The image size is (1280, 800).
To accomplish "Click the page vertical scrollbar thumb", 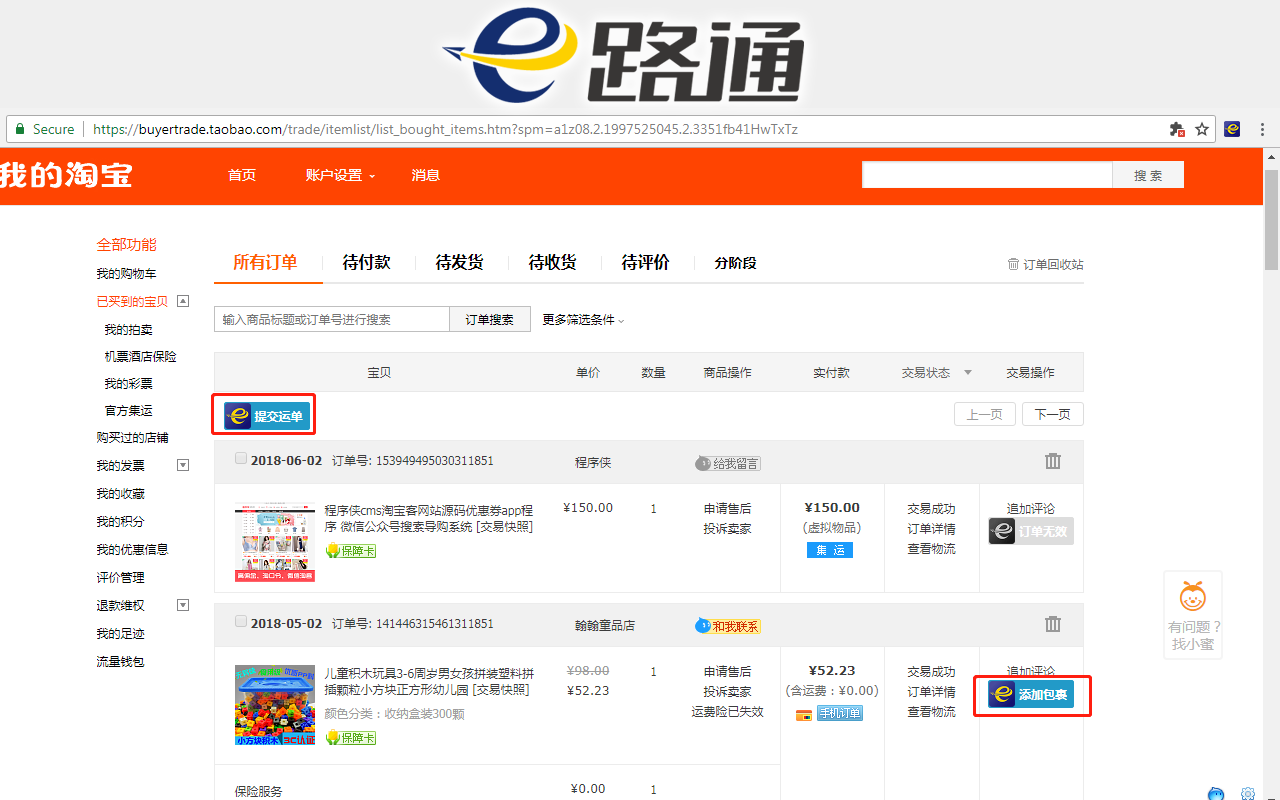I will click(1271, 220).
